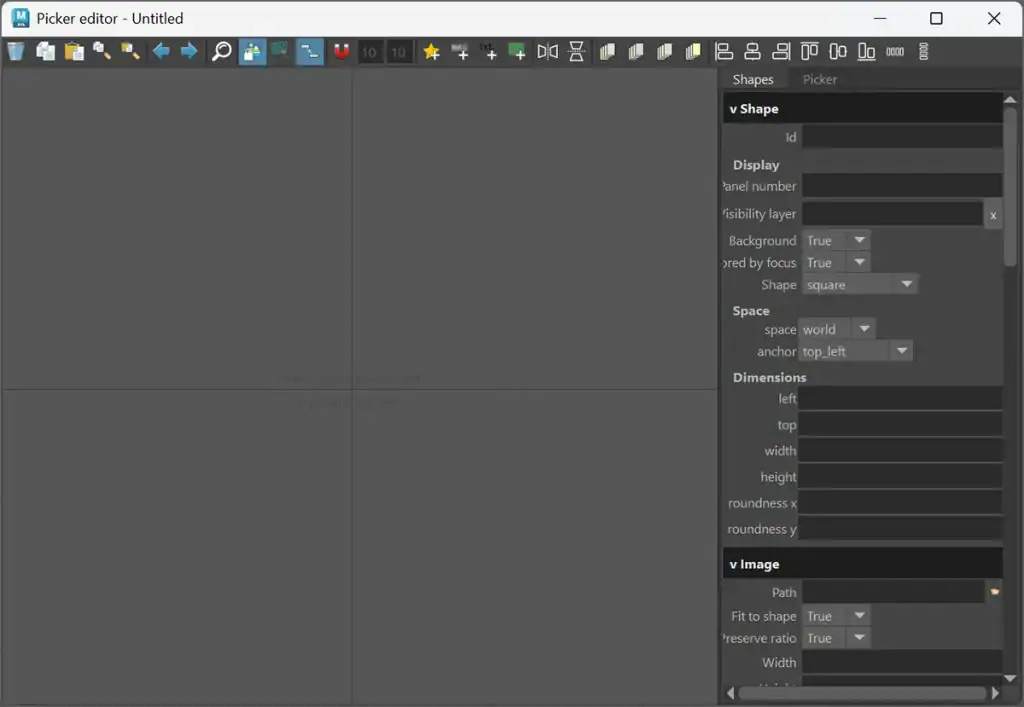This screenshot has width=1024, height=707.
Task: Focus the roundness y field
Action: click(900, 529)
